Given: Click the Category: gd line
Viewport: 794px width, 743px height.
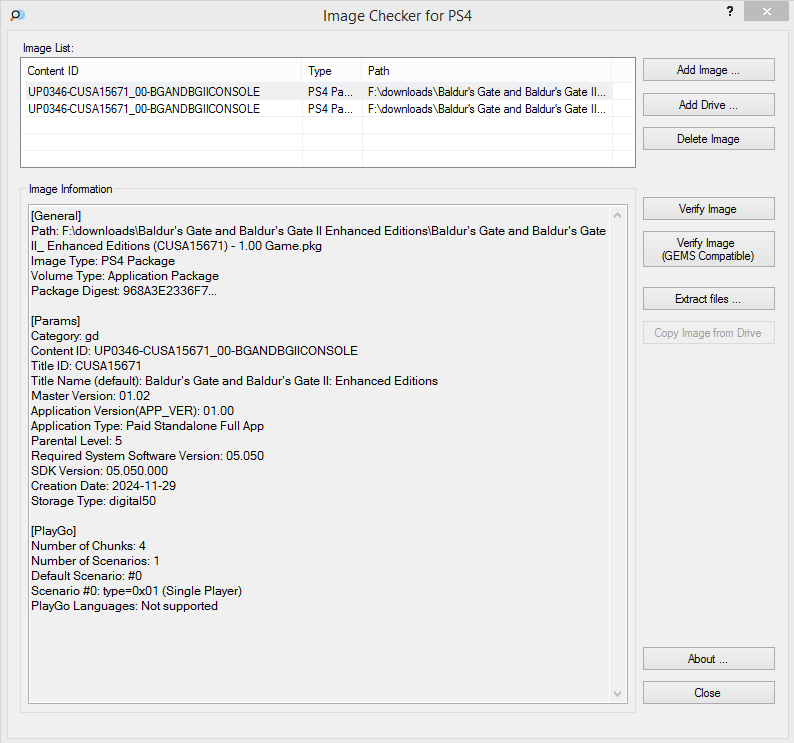Looking at the screenshot, I should click(65, 336).
